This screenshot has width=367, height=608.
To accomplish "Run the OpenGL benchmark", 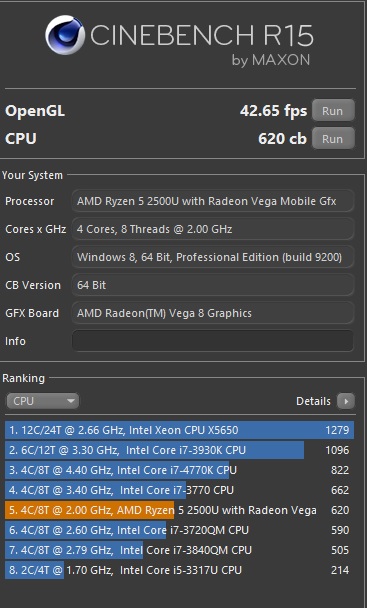I will click(333, 111).
